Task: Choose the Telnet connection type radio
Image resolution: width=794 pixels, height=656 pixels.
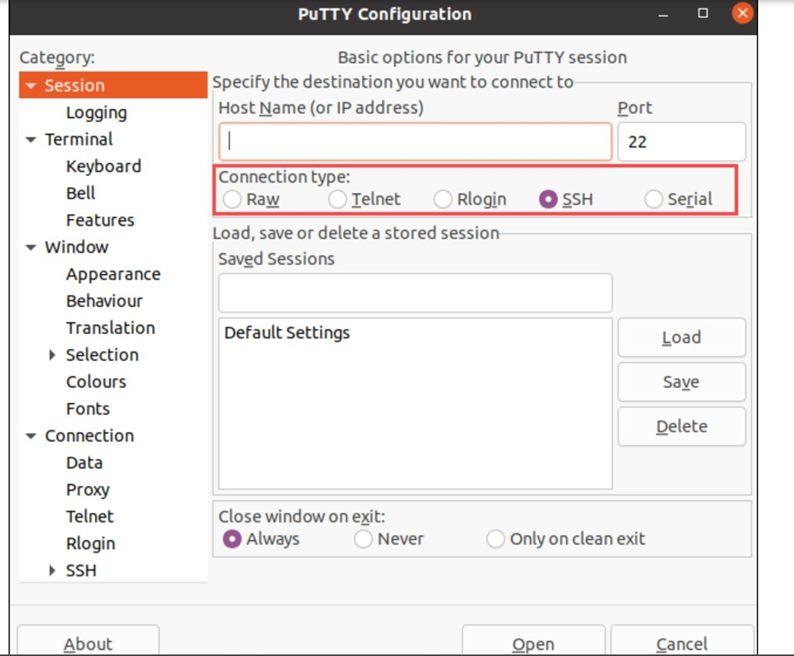Action: click(338, 199)
